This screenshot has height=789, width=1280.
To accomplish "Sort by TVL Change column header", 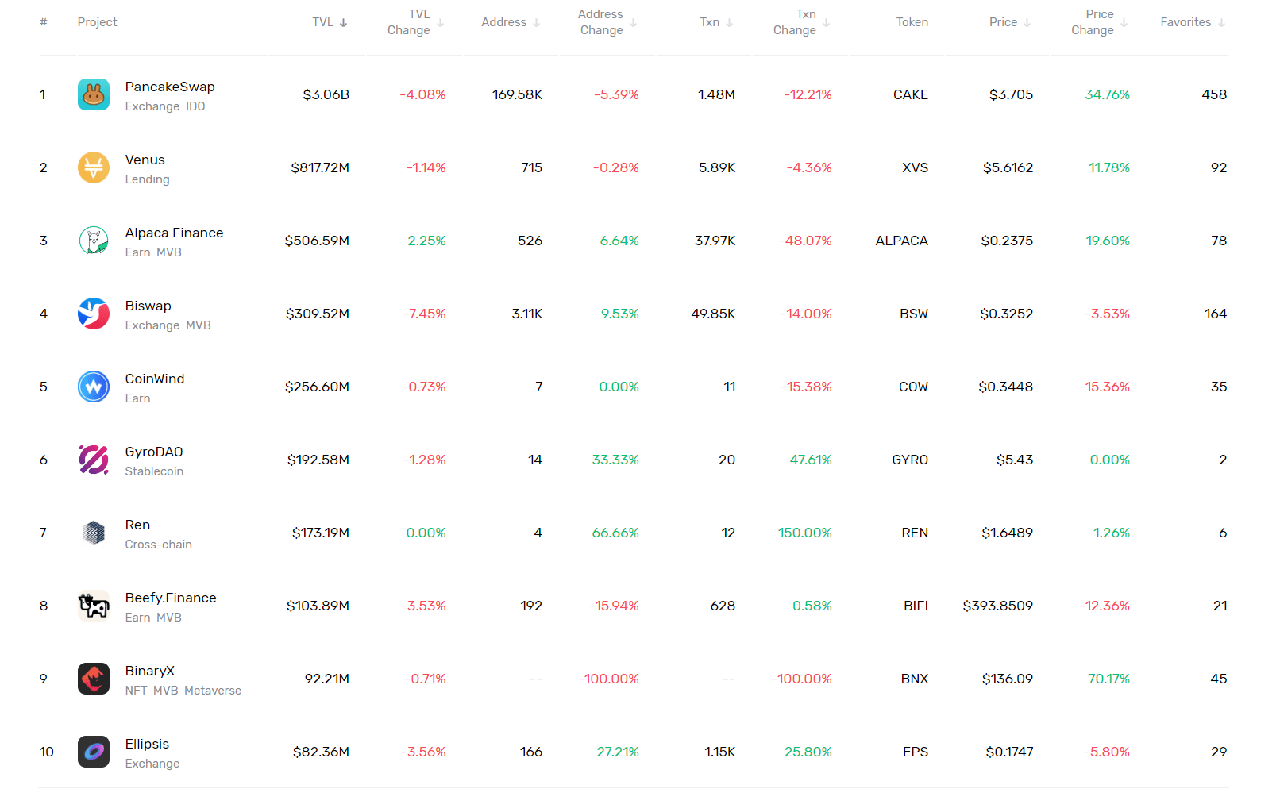I will (x=414, y=22).
